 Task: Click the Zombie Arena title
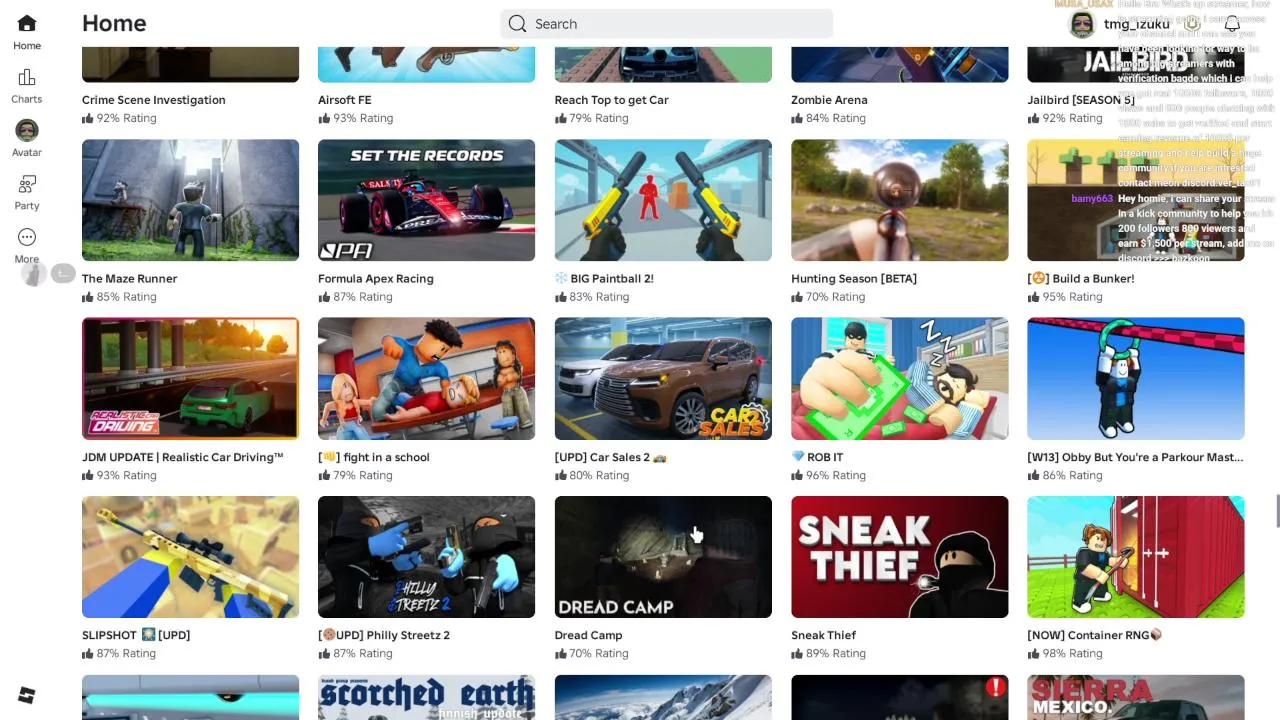[829, 100]
